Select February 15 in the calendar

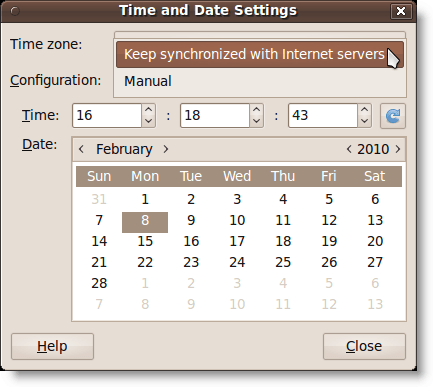tap(145, 241)
